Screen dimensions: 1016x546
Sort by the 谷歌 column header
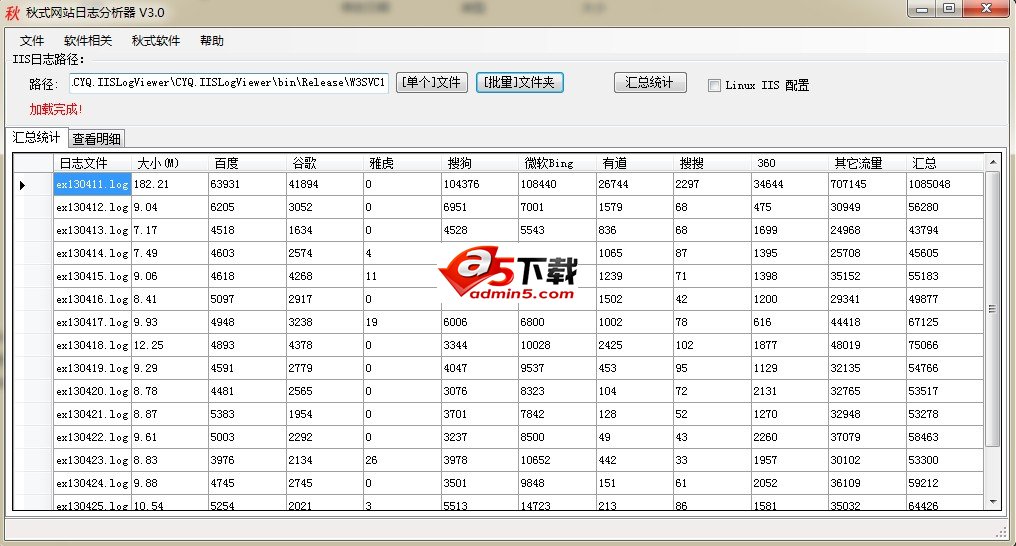[x=325, y=163]
